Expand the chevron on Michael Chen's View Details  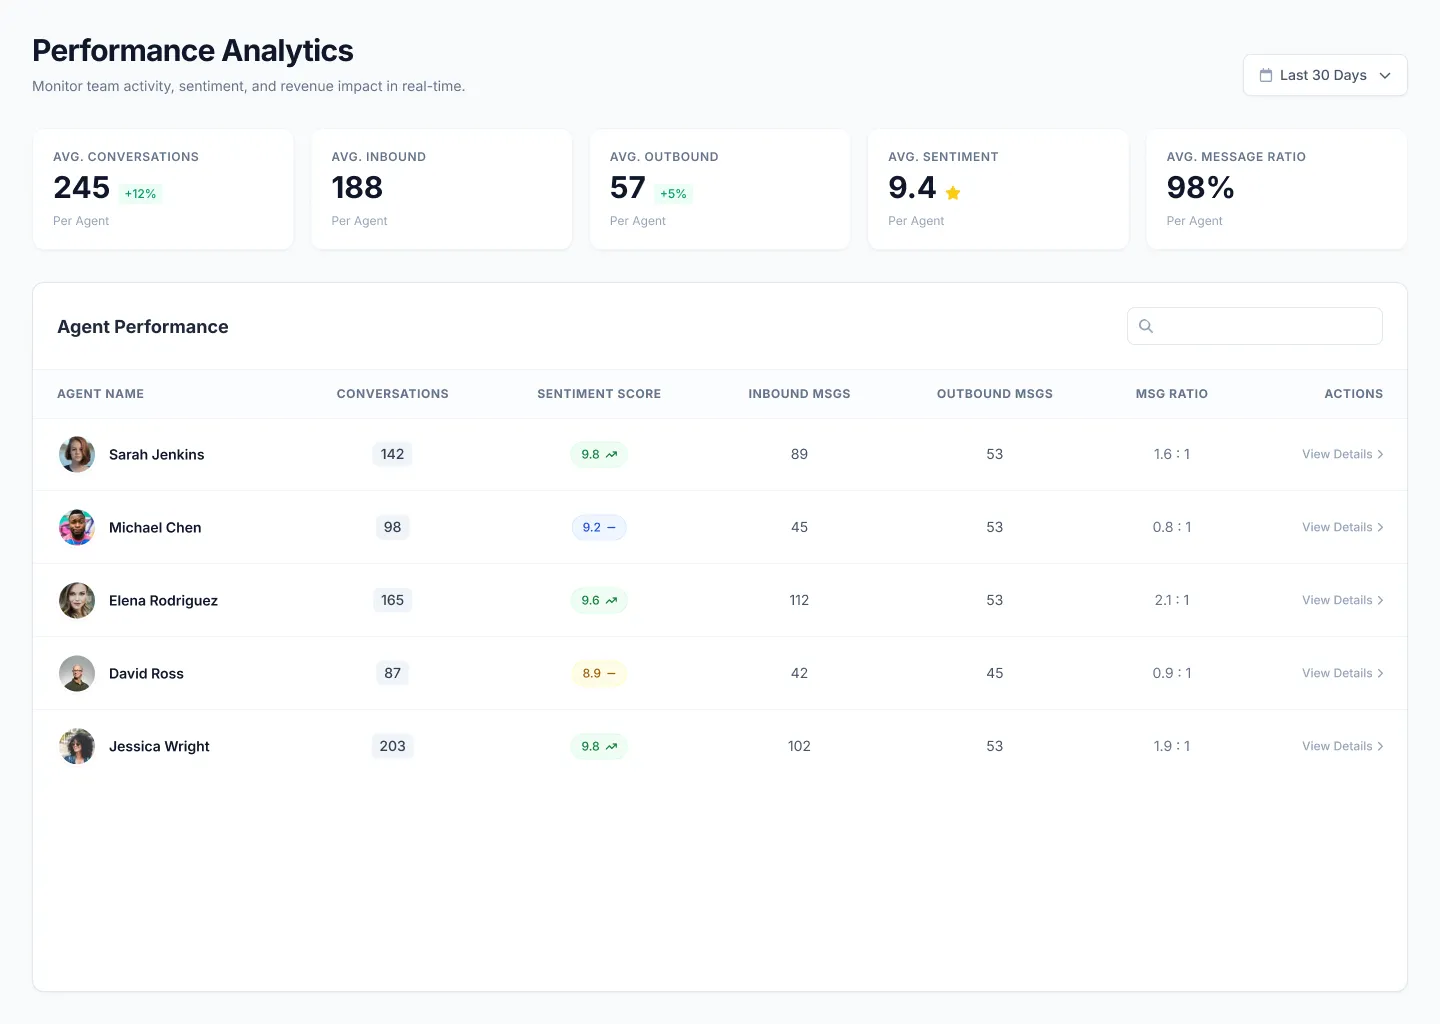click(1381, 527)
